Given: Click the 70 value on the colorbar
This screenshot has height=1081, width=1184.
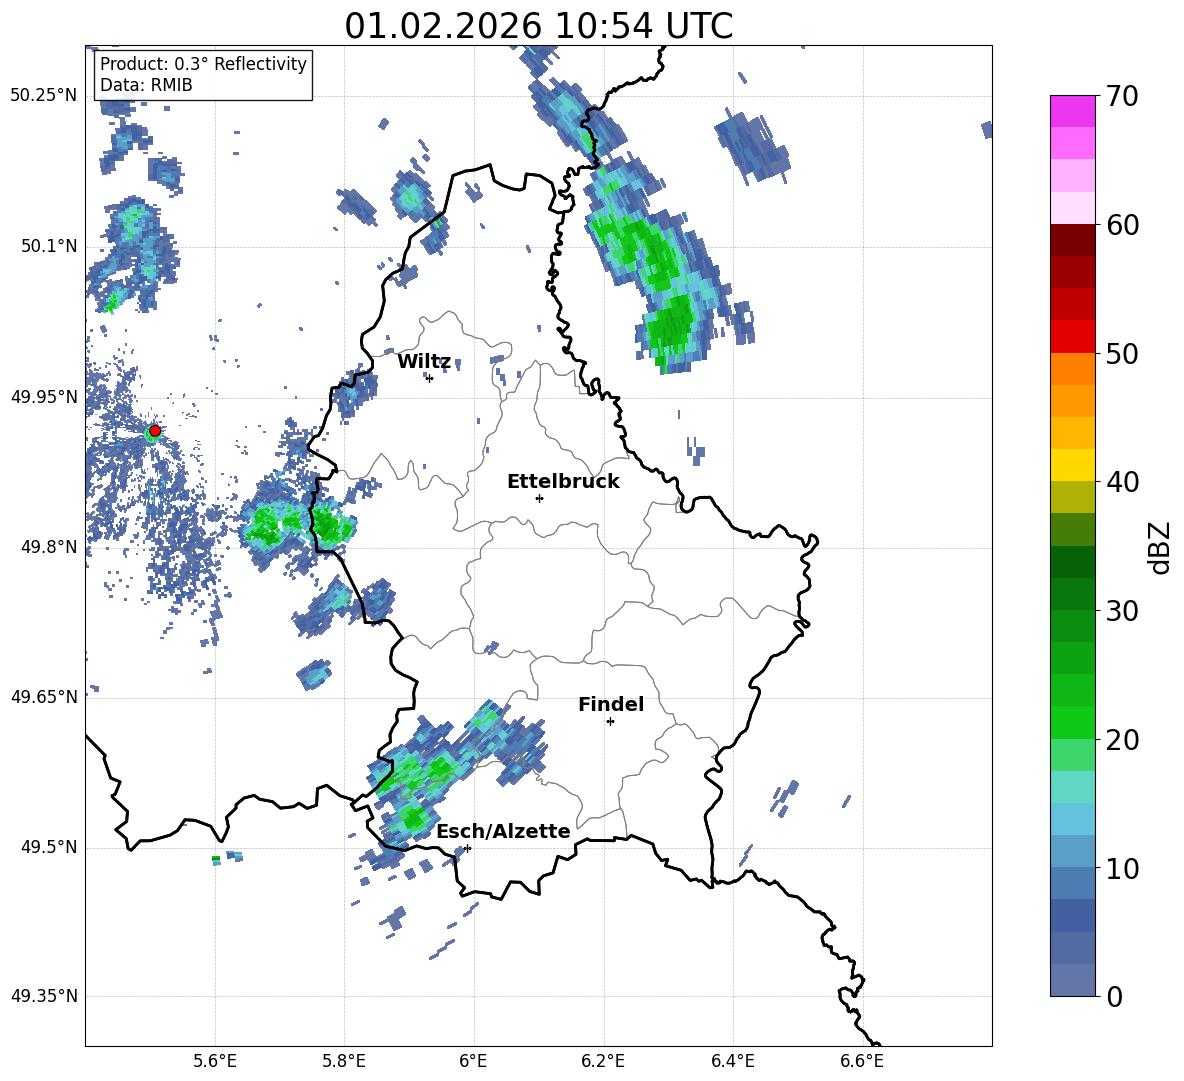Looking at the screenshot, I should click(1122, 96).
